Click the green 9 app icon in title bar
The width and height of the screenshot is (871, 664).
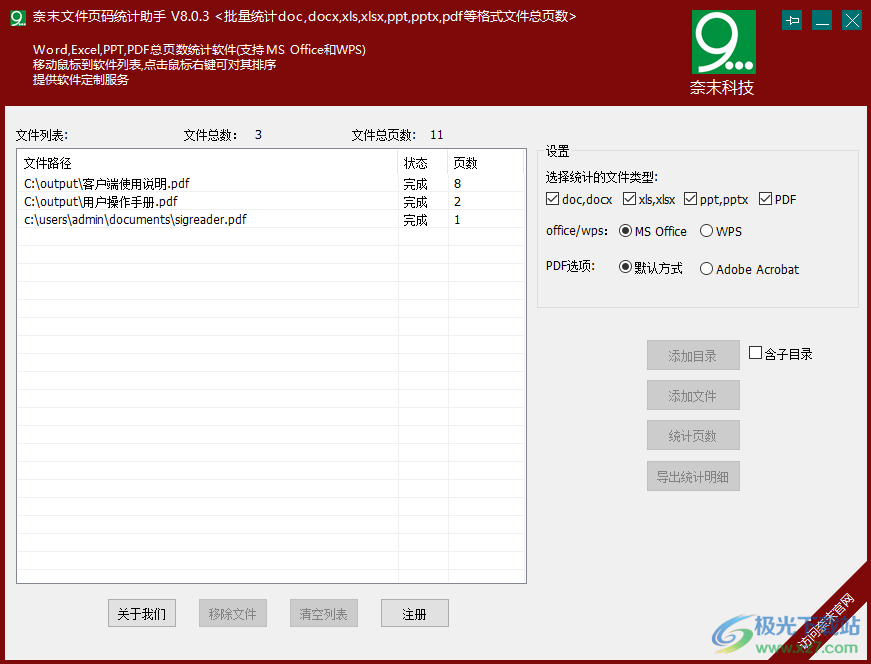tap(18, 18)
